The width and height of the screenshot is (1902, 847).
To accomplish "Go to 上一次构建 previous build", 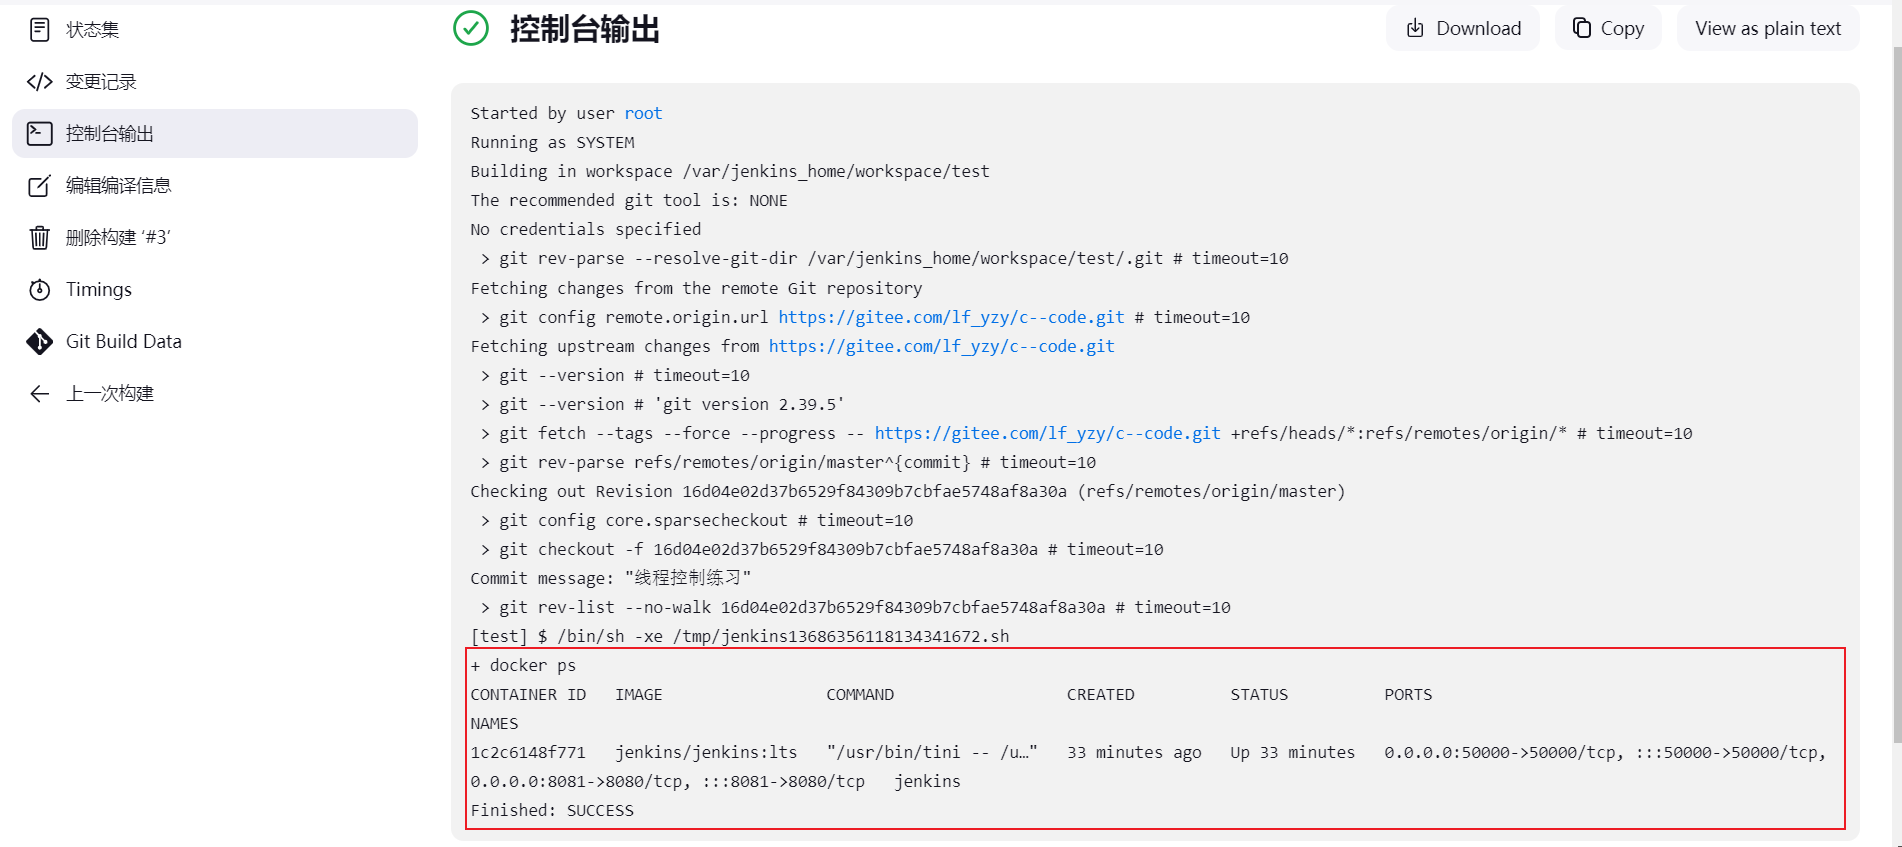I will coord(215,394).
